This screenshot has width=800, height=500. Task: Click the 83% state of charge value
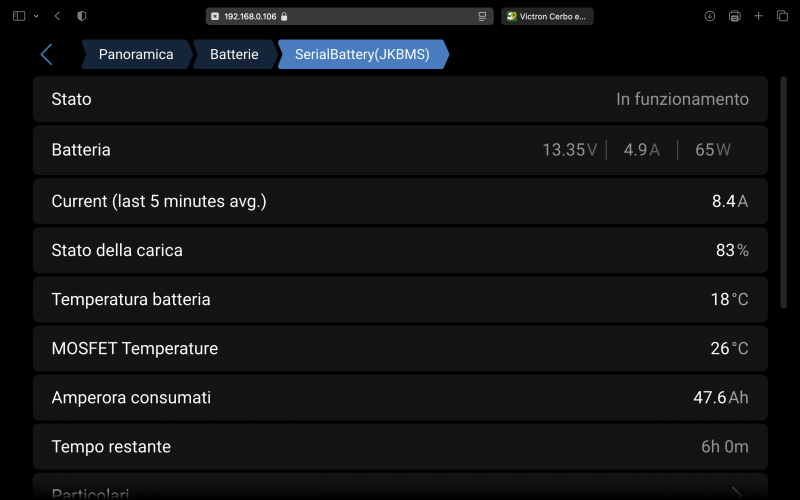coord(732,251)
